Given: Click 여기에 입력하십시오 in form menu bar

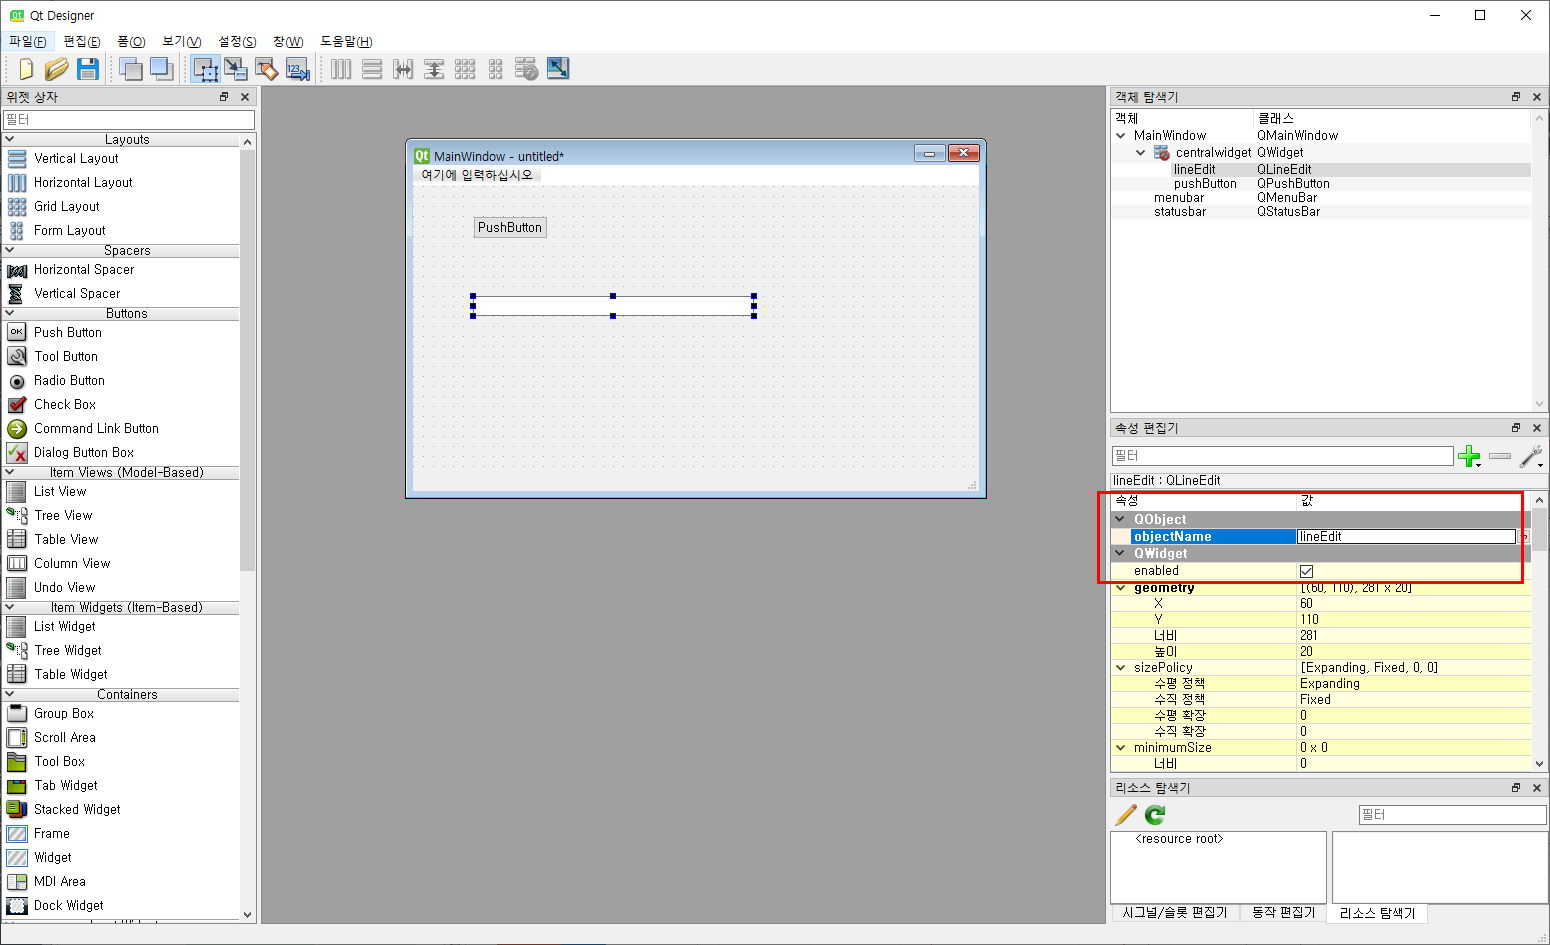Looking at the screenshot, I should [x=477, y=175].
